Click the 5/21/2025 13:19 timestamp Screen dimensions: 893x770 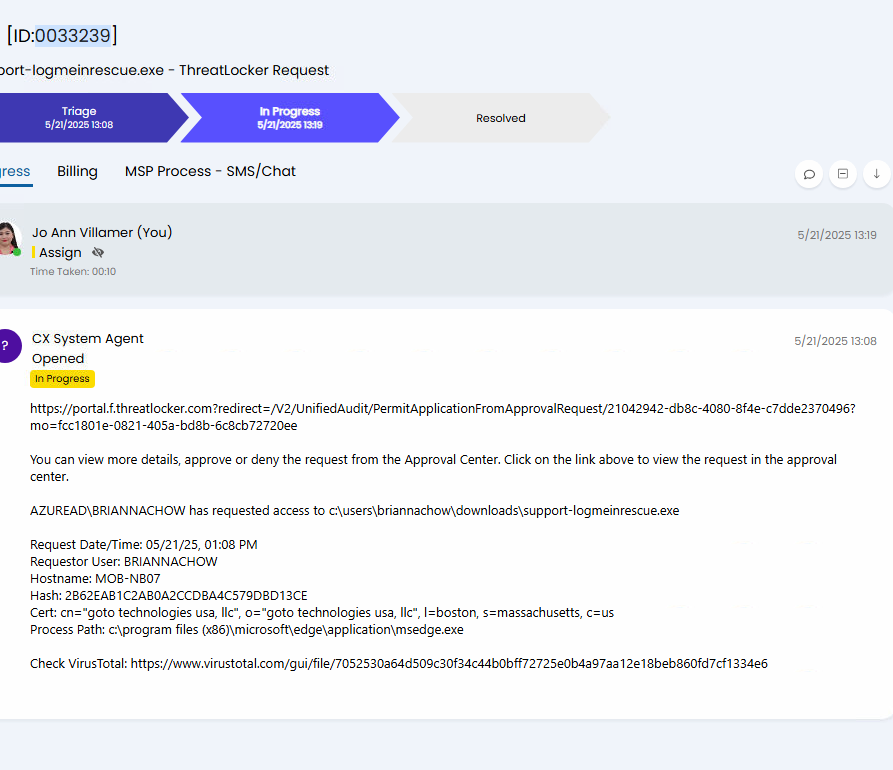837,235
